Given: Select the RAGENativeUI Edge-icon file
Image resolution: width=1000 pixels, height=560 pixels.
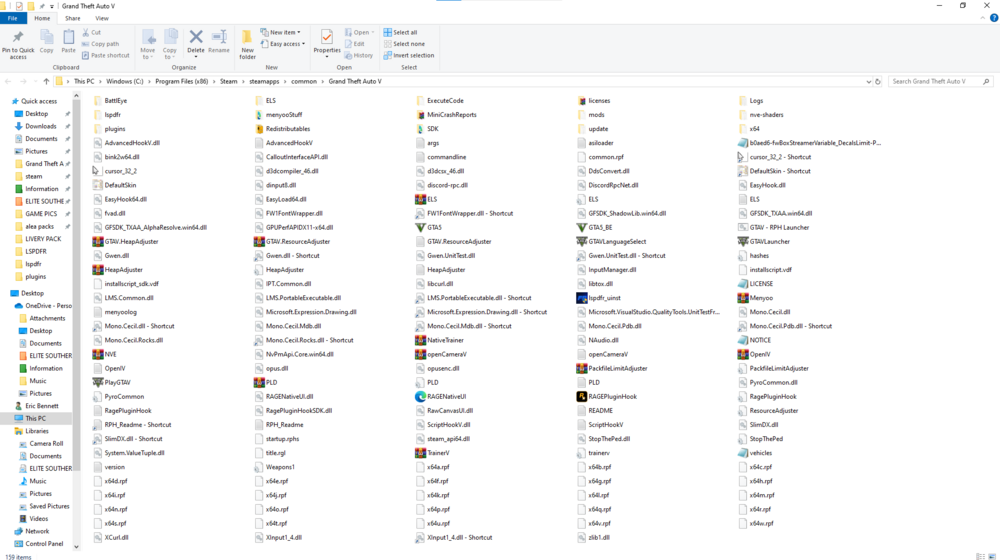Looking at the screenshot, I should (x=420, y=397).
